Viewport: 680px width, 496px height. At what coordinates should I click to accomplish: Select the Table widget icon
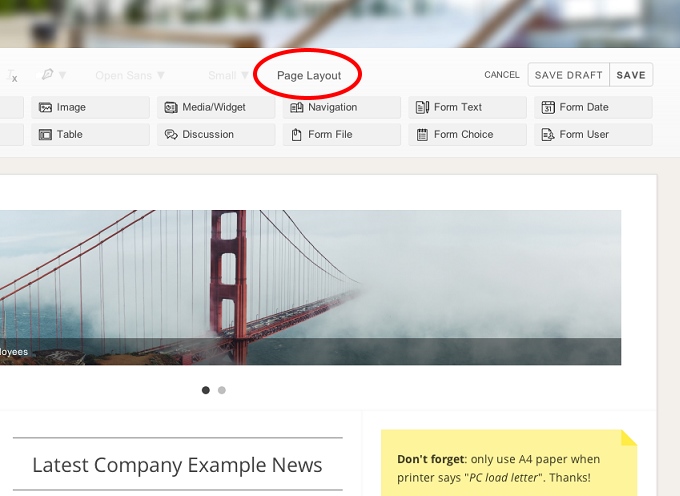(45, 135)
